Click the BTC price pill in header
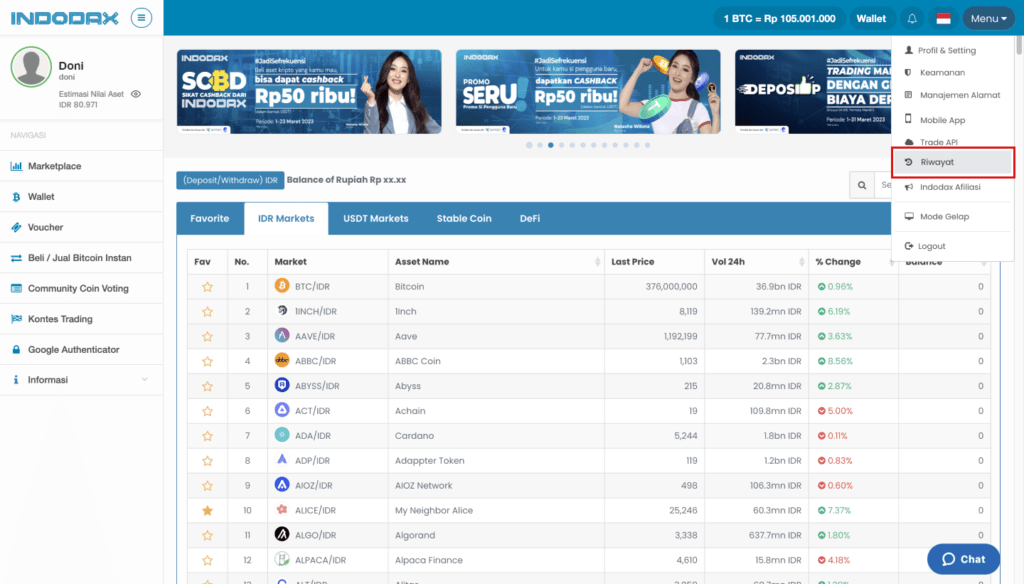 coord(779,18)
